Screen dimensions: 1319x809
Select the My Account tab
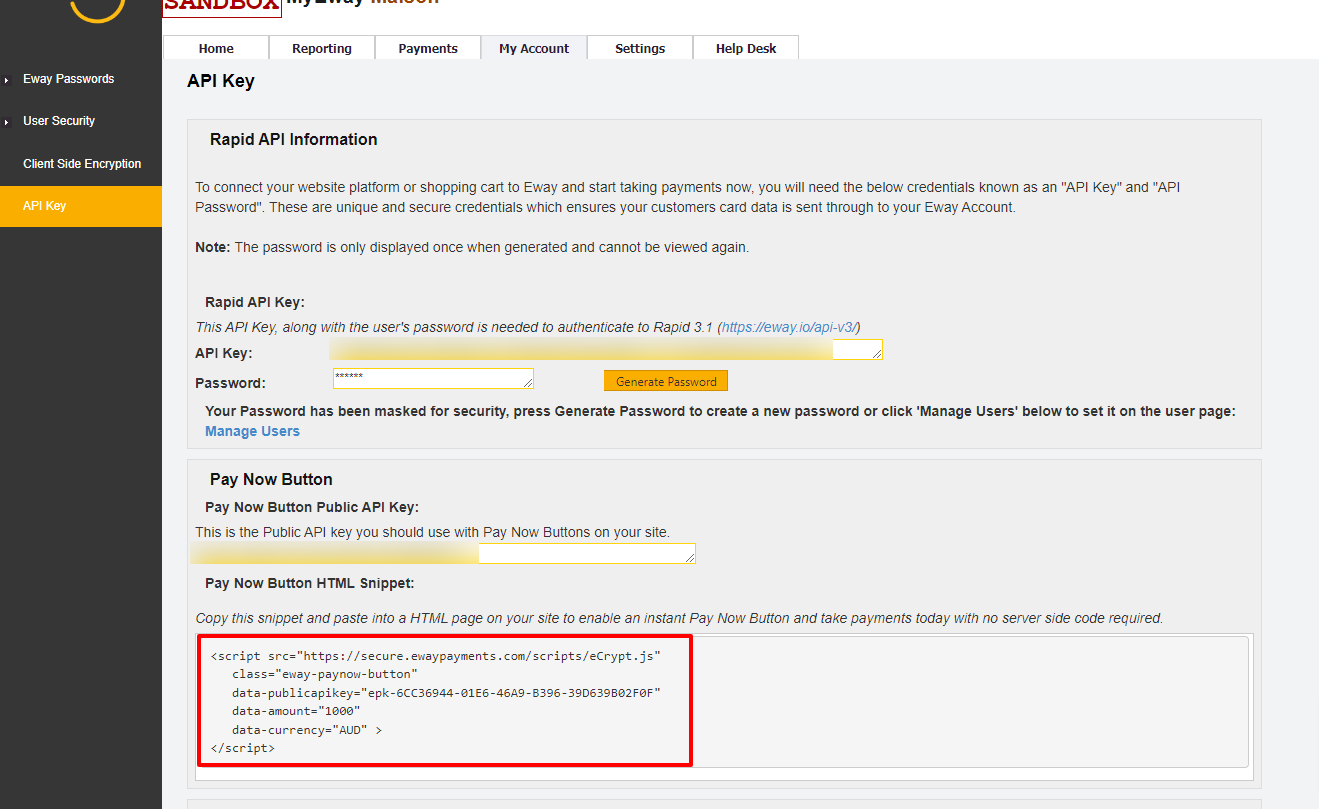click(534, 48)
